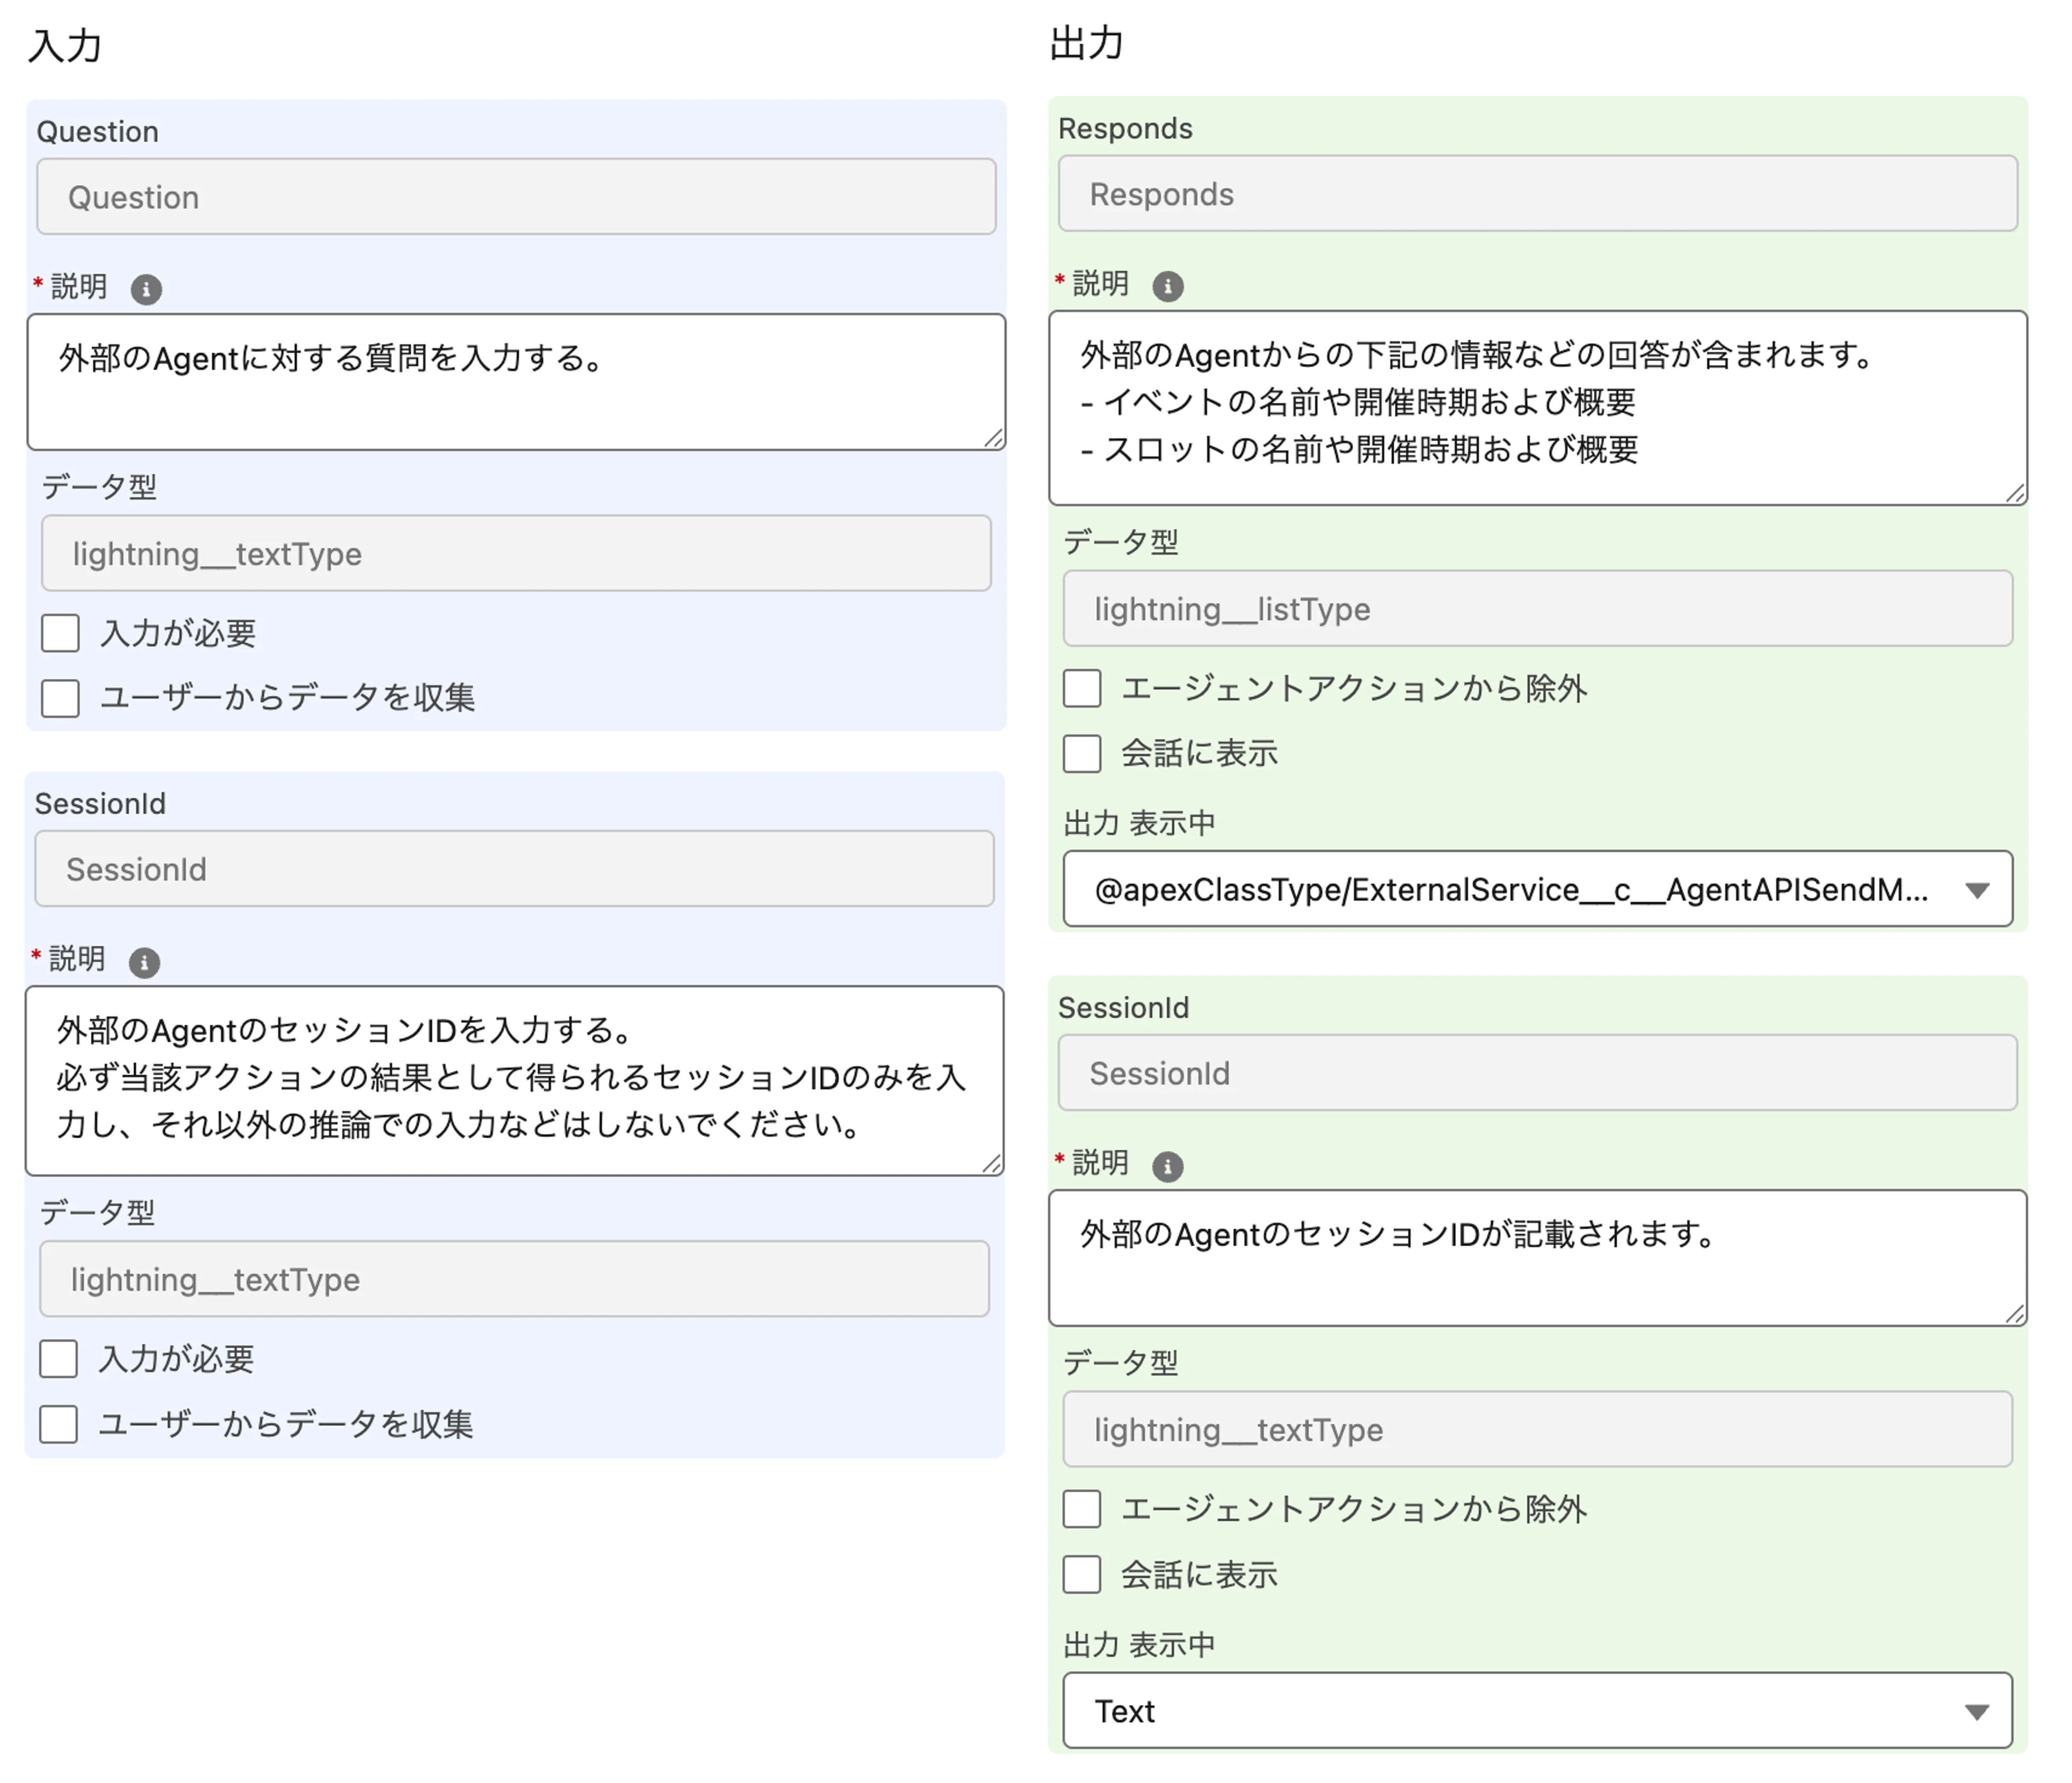Click the 入力 section heading

(x=65, y=46)
